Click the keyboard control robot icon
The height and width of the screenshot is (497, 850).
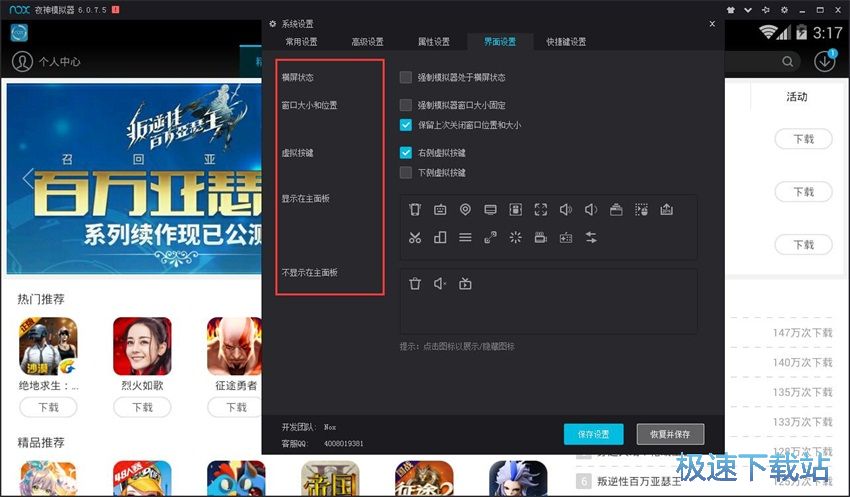(440, 209)
